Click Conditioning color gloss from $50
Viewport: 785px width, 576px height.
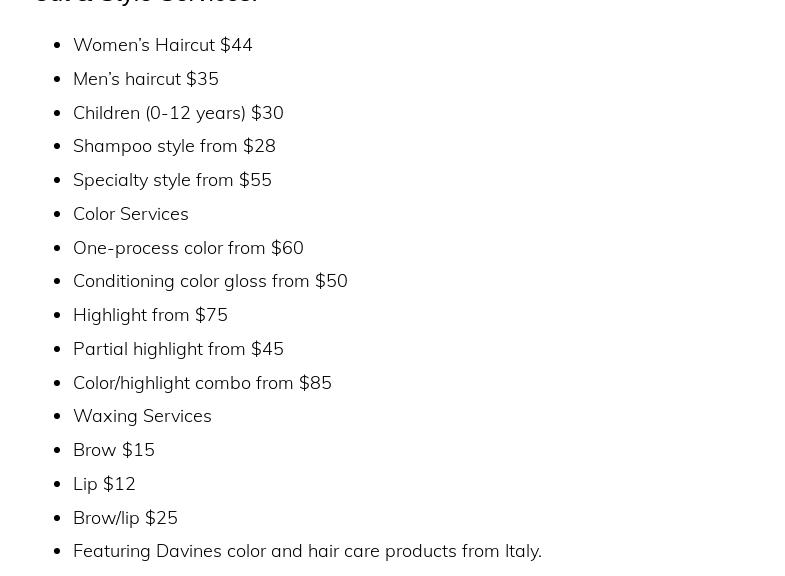pyautogui.click(x=210, y=281)
